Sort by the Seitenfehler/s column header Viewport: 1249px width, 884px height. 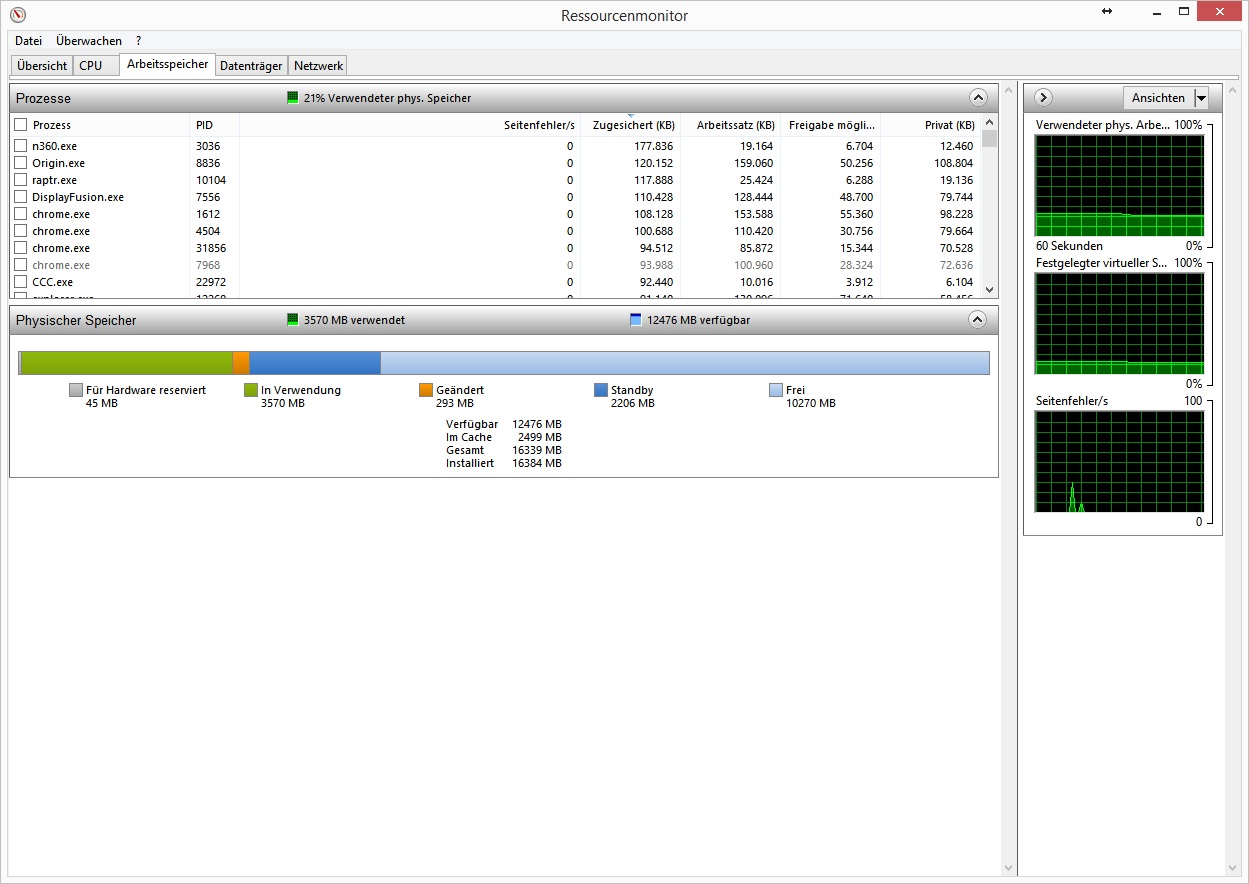pyautogui.click(x=410, y=125)
